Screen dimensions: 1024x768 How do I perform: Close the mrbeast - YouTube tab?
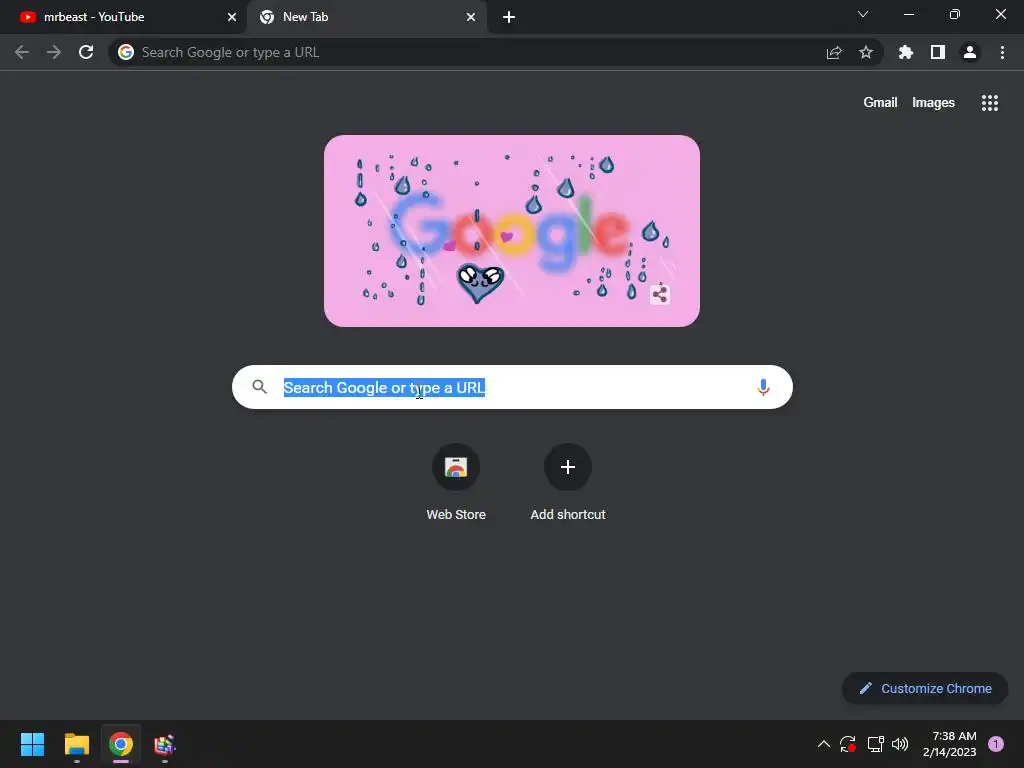point(232,17)
